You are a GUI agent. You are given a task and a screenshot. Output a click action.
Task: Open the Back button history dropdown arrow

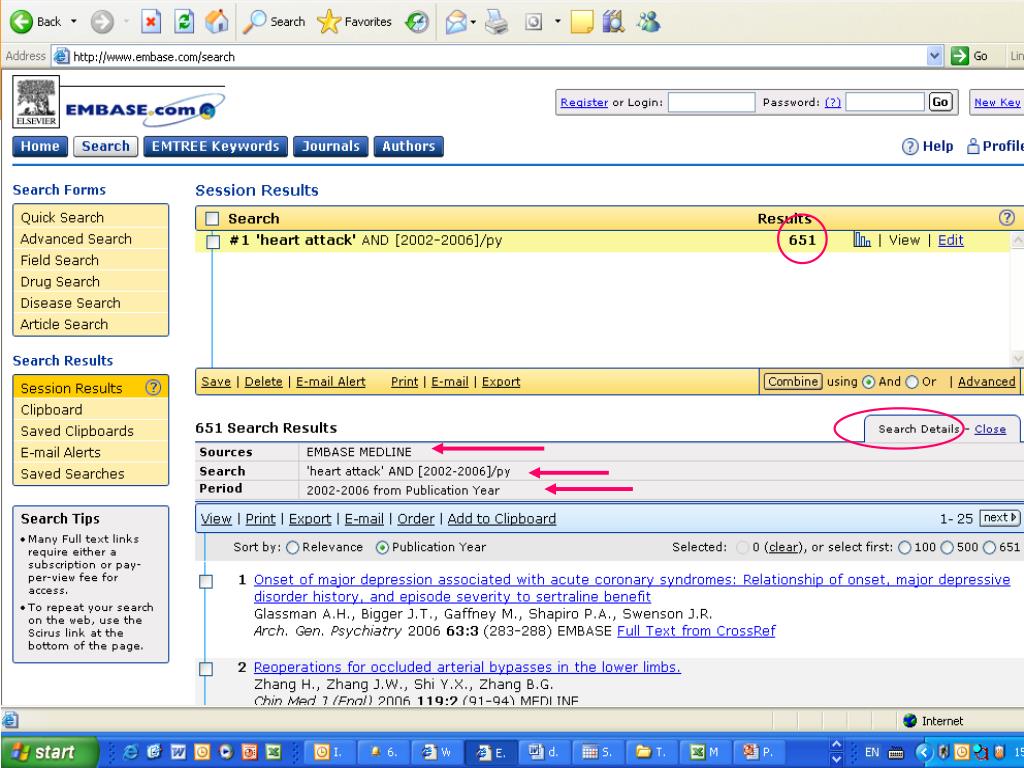click(x=74, y=22)
